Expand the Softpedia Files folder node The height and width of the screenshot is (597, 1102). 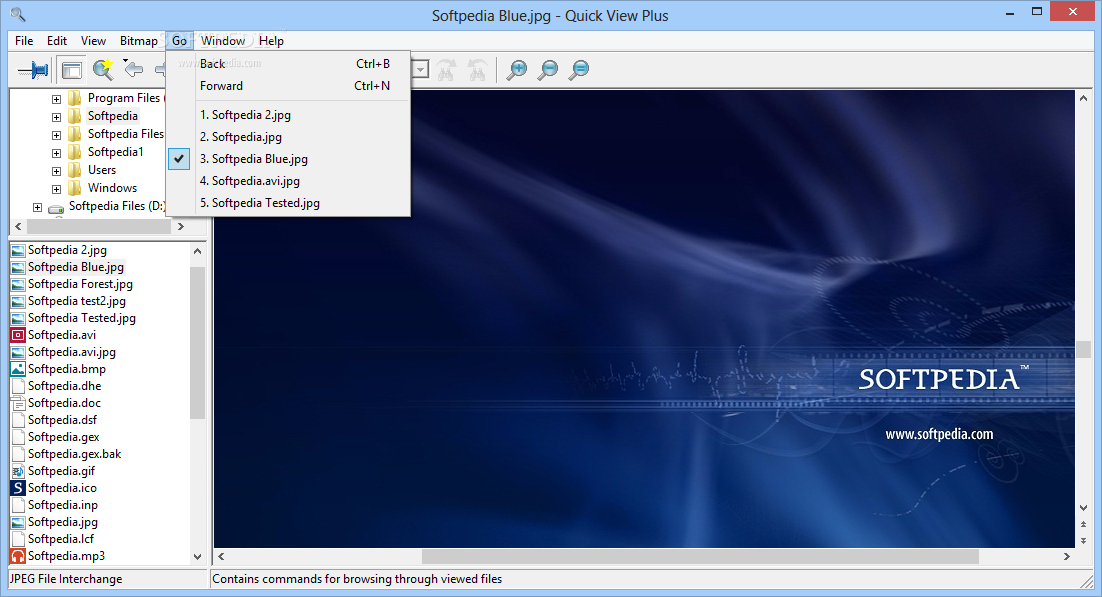(x=56, y=135)
